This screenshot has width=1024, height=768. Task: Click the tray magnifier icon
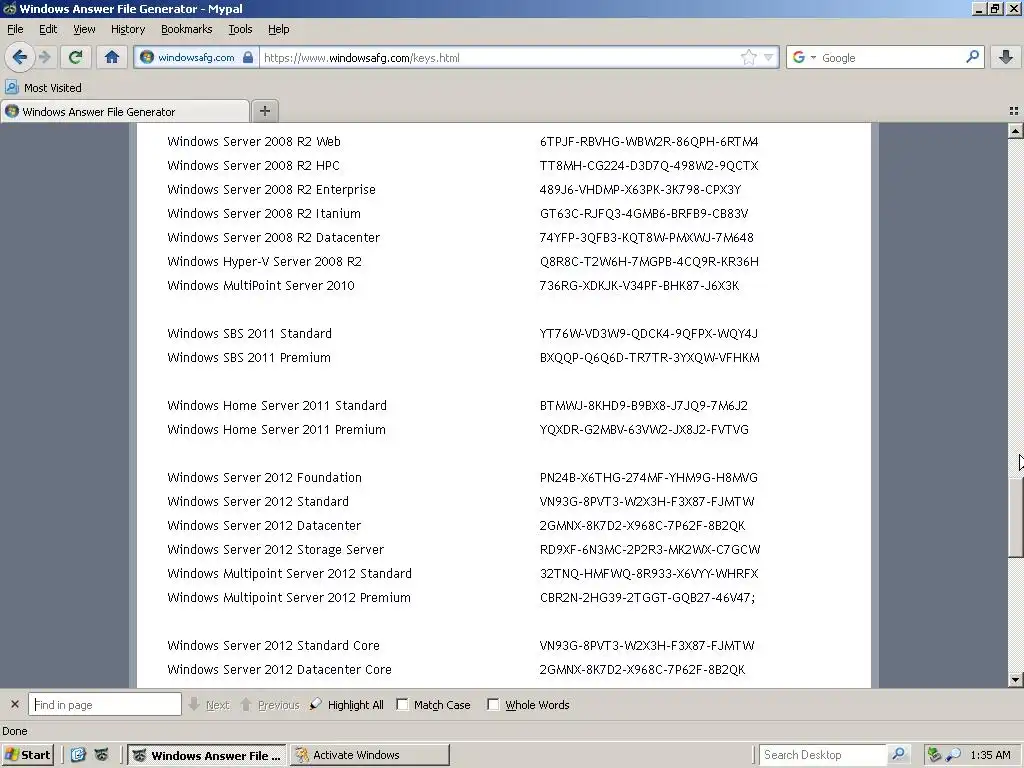pos(953,755)
